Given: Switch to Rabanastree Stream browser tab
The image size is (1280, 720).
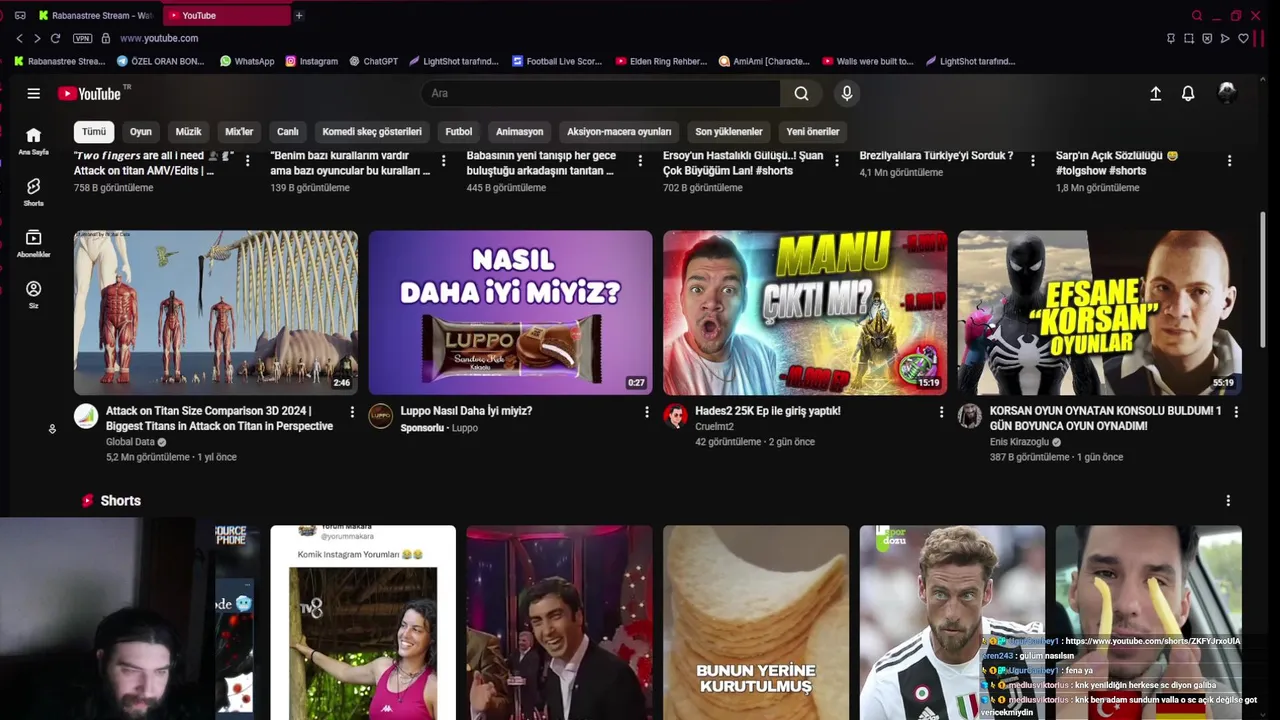Looking at the screenshot, I should pyautogui.click(x=96, y=15).
